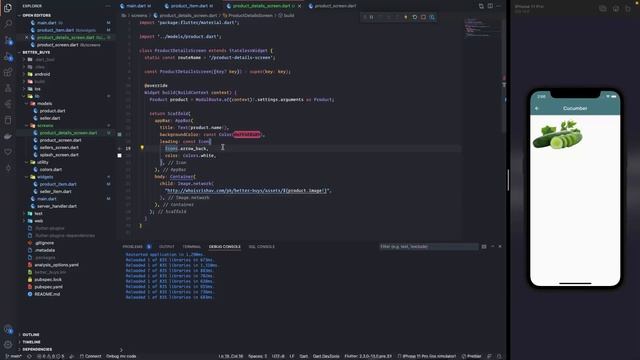Open seller_item.dart in widgets folder
The width and height of the screenshot is (640, 360).
pyautogui.click(x=56, y=192)
